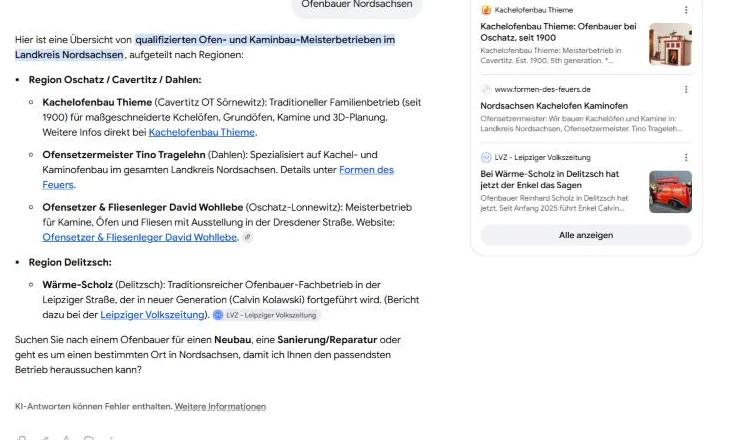The width and height of the screenshot is (740, 440).
Task: Click heading Region Delitzsch:
Action: point(70,262)
